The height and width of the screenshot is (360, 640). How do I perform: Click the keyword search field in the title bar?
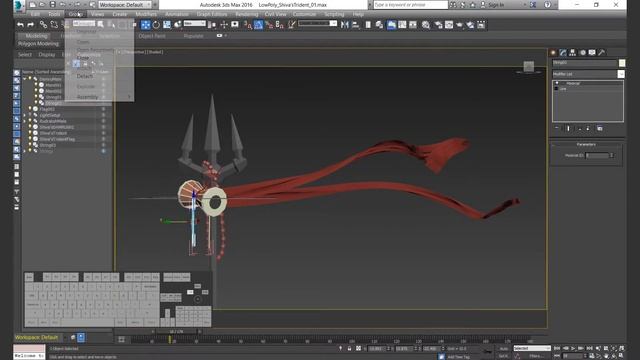411,5
